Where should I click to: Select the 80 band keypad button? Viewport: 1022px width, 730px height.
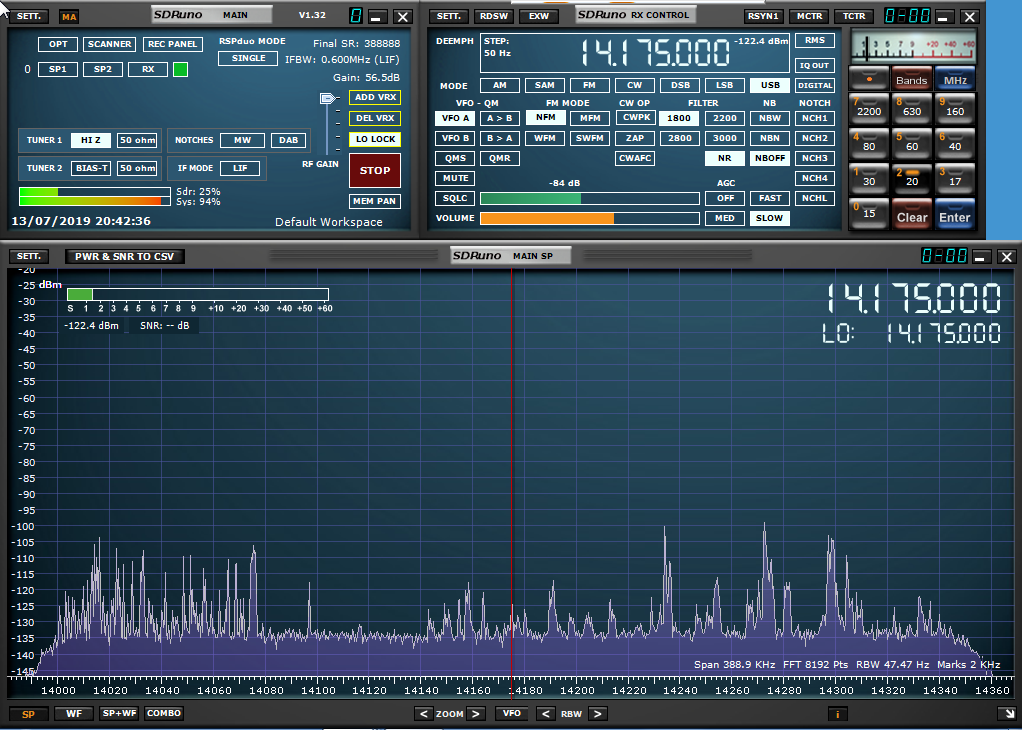(869, 143)
